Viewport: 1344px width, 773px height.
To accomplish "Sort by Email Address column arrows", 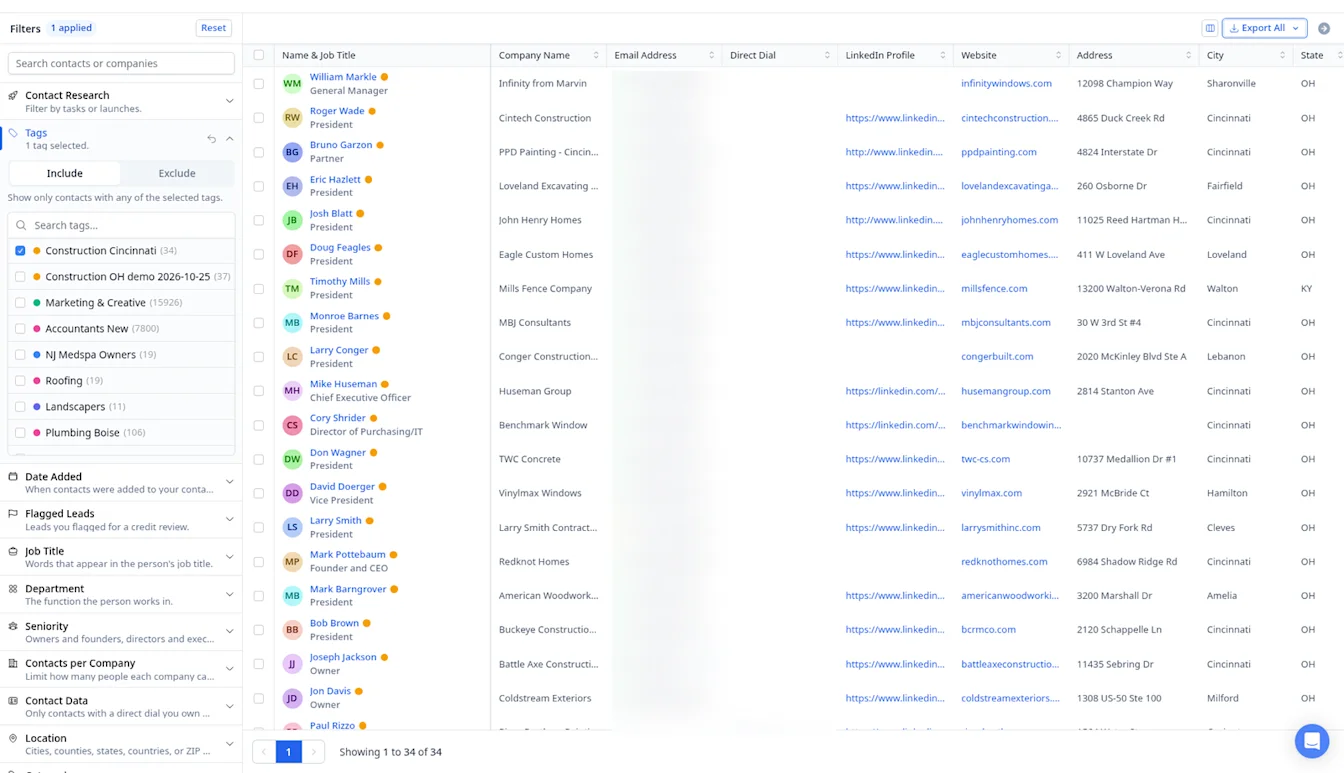I will [712, 55].
